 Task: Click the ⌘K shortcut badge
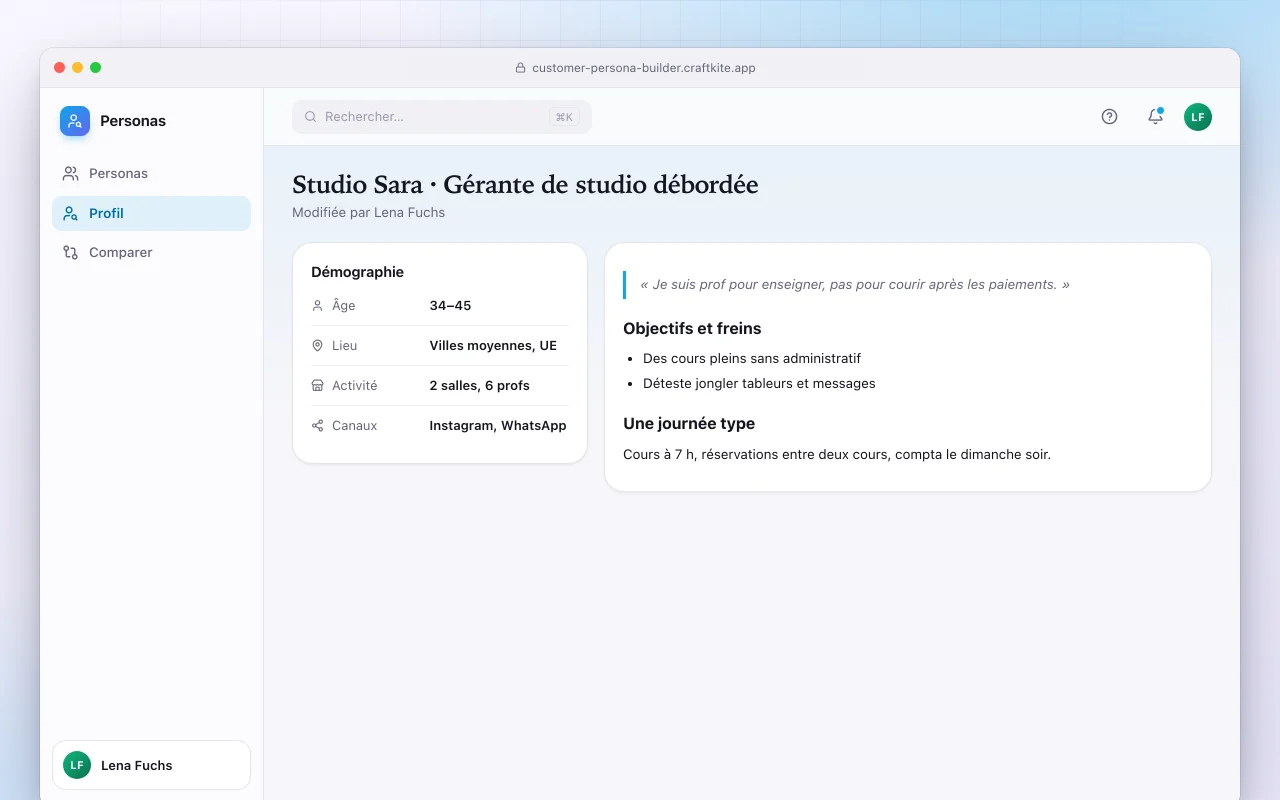click(x=564, y=117)
